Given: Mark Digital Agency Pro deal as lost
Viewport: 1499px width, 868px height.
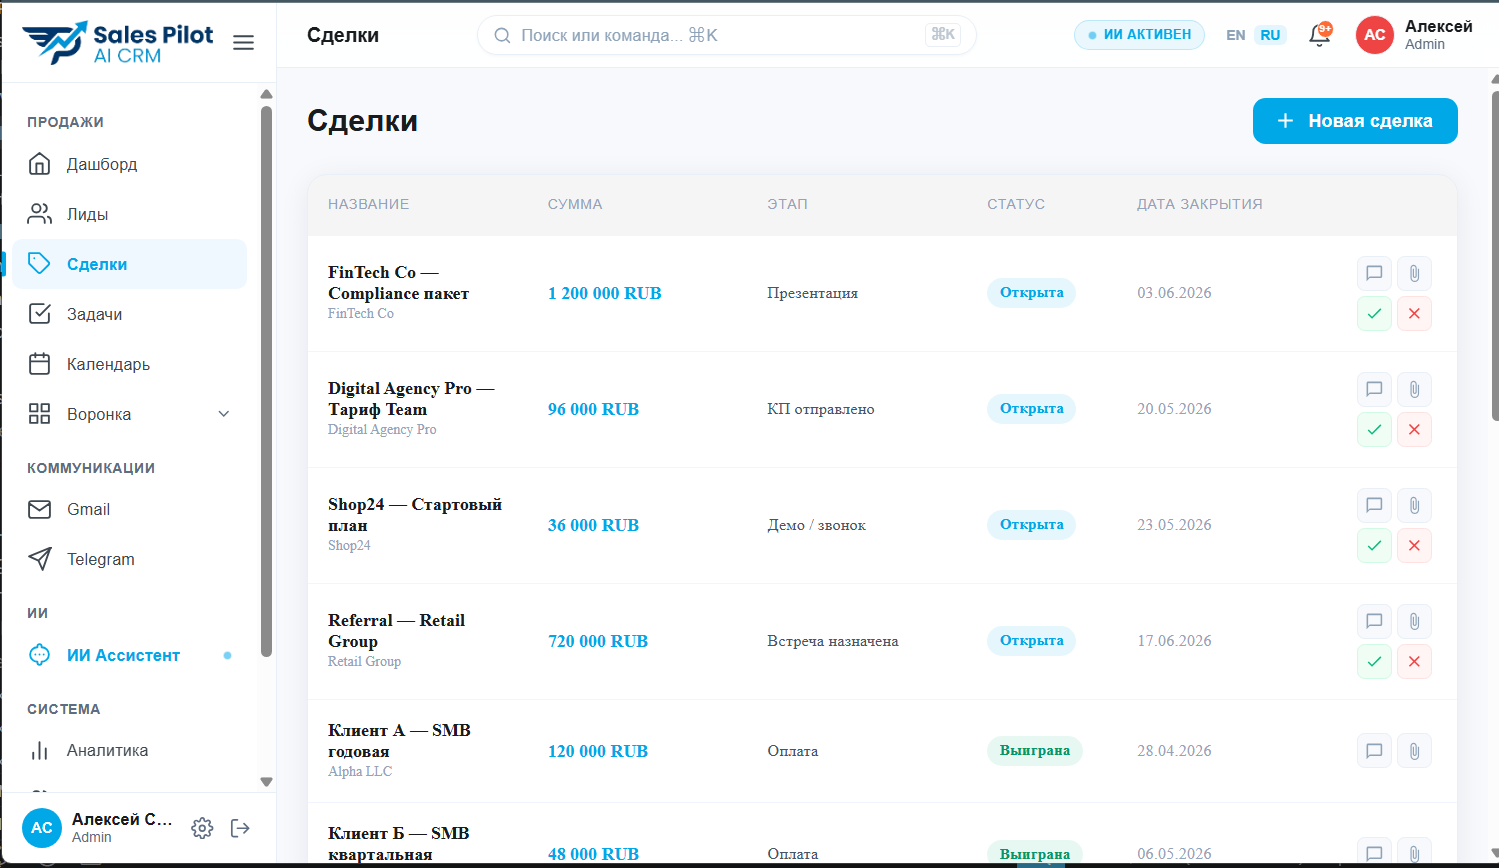Looking at the screenshot, I should click(1414, 429).
